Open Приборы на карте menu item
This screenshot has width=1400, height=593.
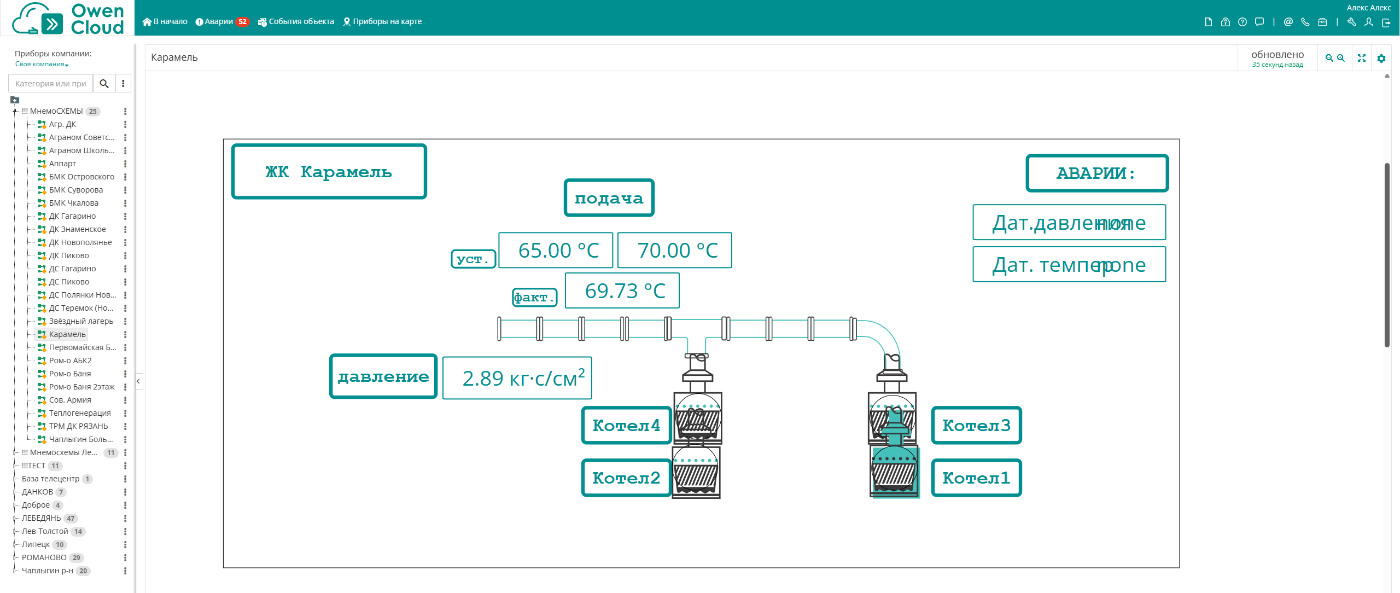point(382,21)
